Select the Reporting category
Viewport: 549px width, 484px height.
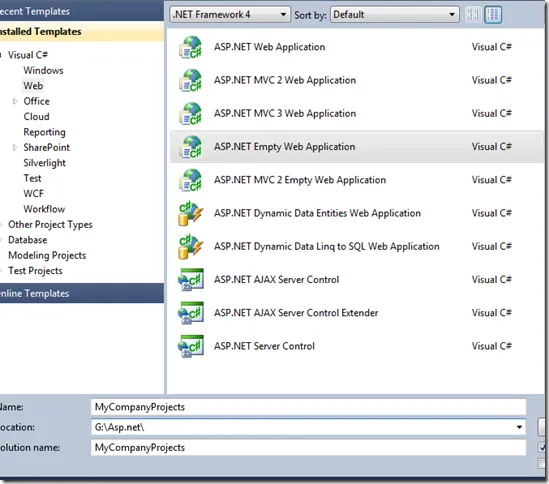click(x=44, y=132)
